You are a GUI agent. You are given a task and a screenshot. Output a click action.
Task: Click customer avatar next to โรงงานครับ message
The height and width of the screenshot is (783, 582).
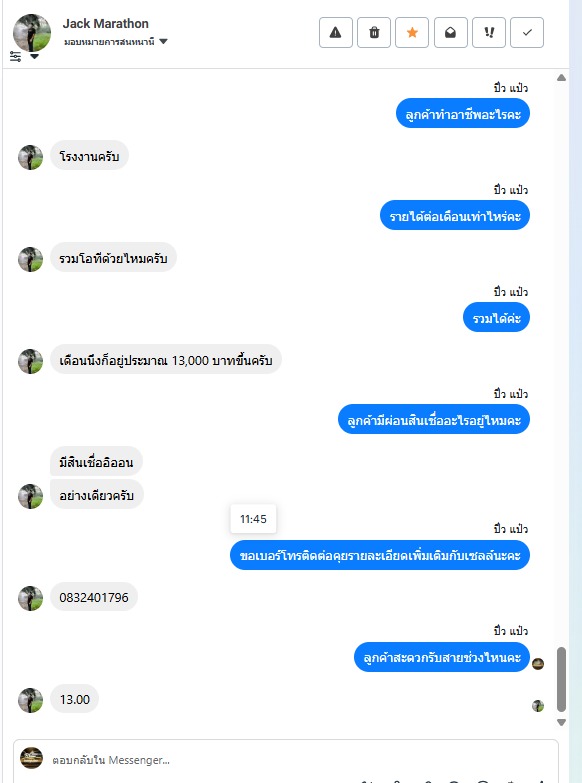point(30,157)
